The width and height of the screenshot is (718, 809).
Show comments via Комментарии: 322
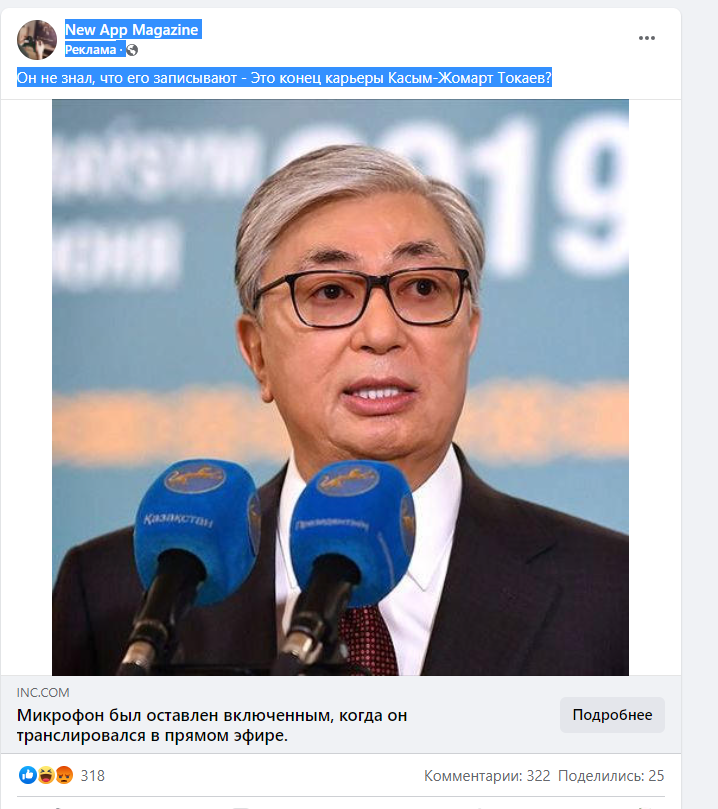point(487,775)
